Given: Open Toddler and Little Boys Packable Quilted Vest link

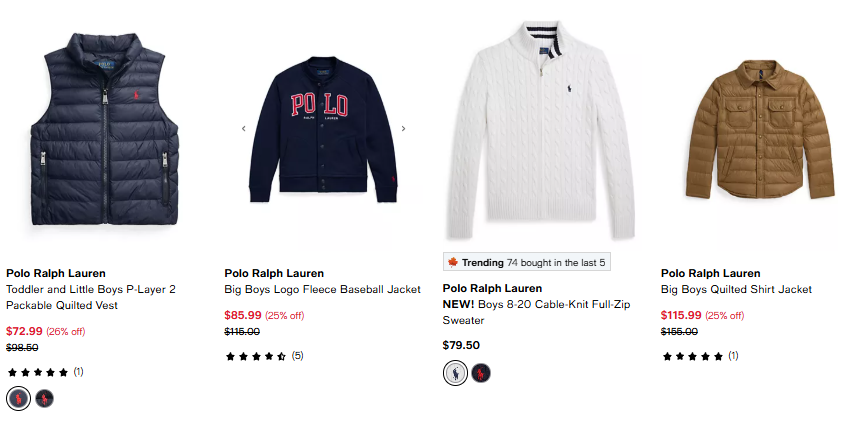Looking at the screenshot, I should point(91,297).
